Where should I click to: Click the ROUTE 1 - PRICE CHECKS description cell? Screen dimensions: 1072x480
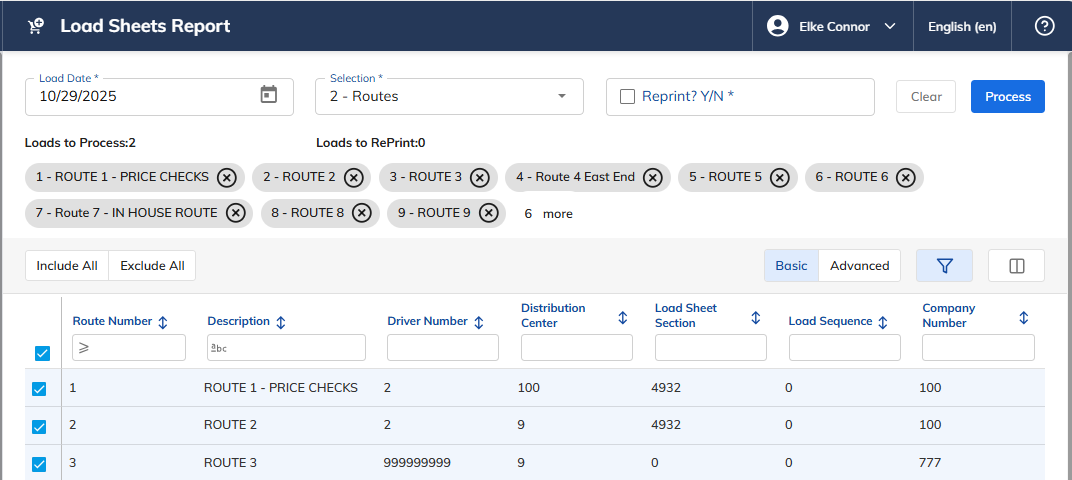click(x=280, y=388)
